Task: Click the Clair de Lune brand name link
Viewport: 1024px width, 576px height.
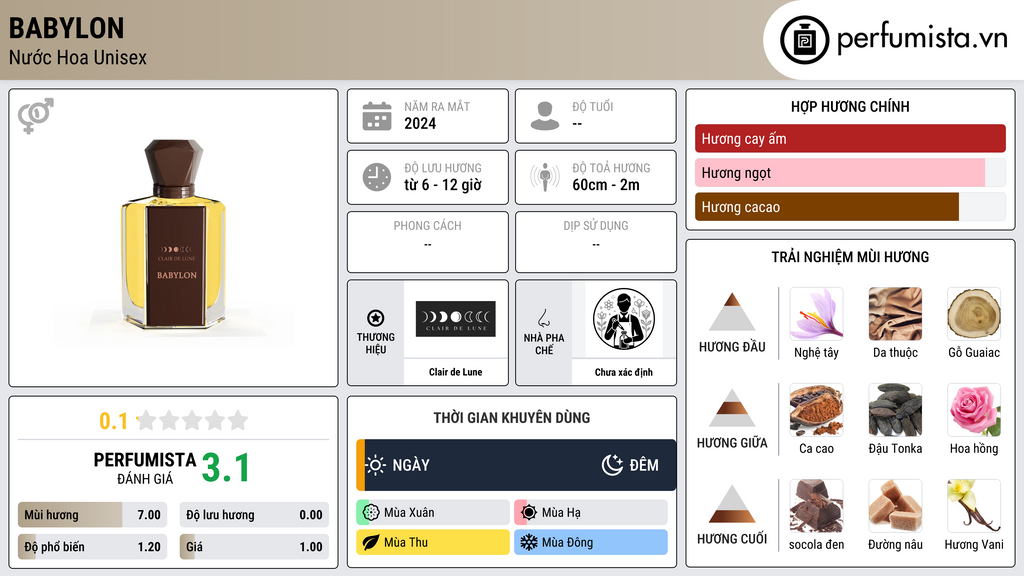Action: [455, 372]
